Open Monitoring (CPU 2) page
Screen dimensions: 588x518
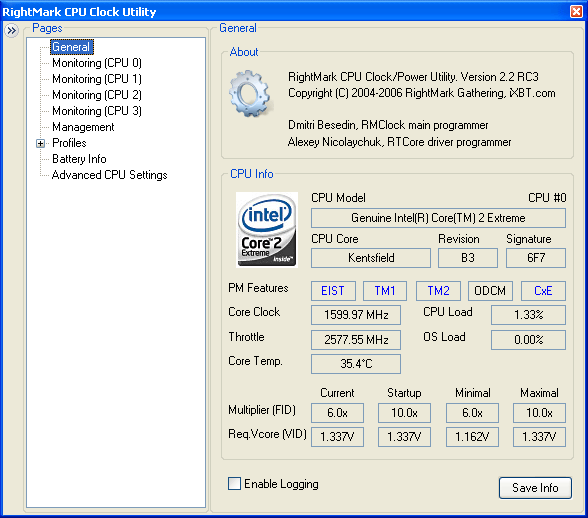click(x=97, y=95)
